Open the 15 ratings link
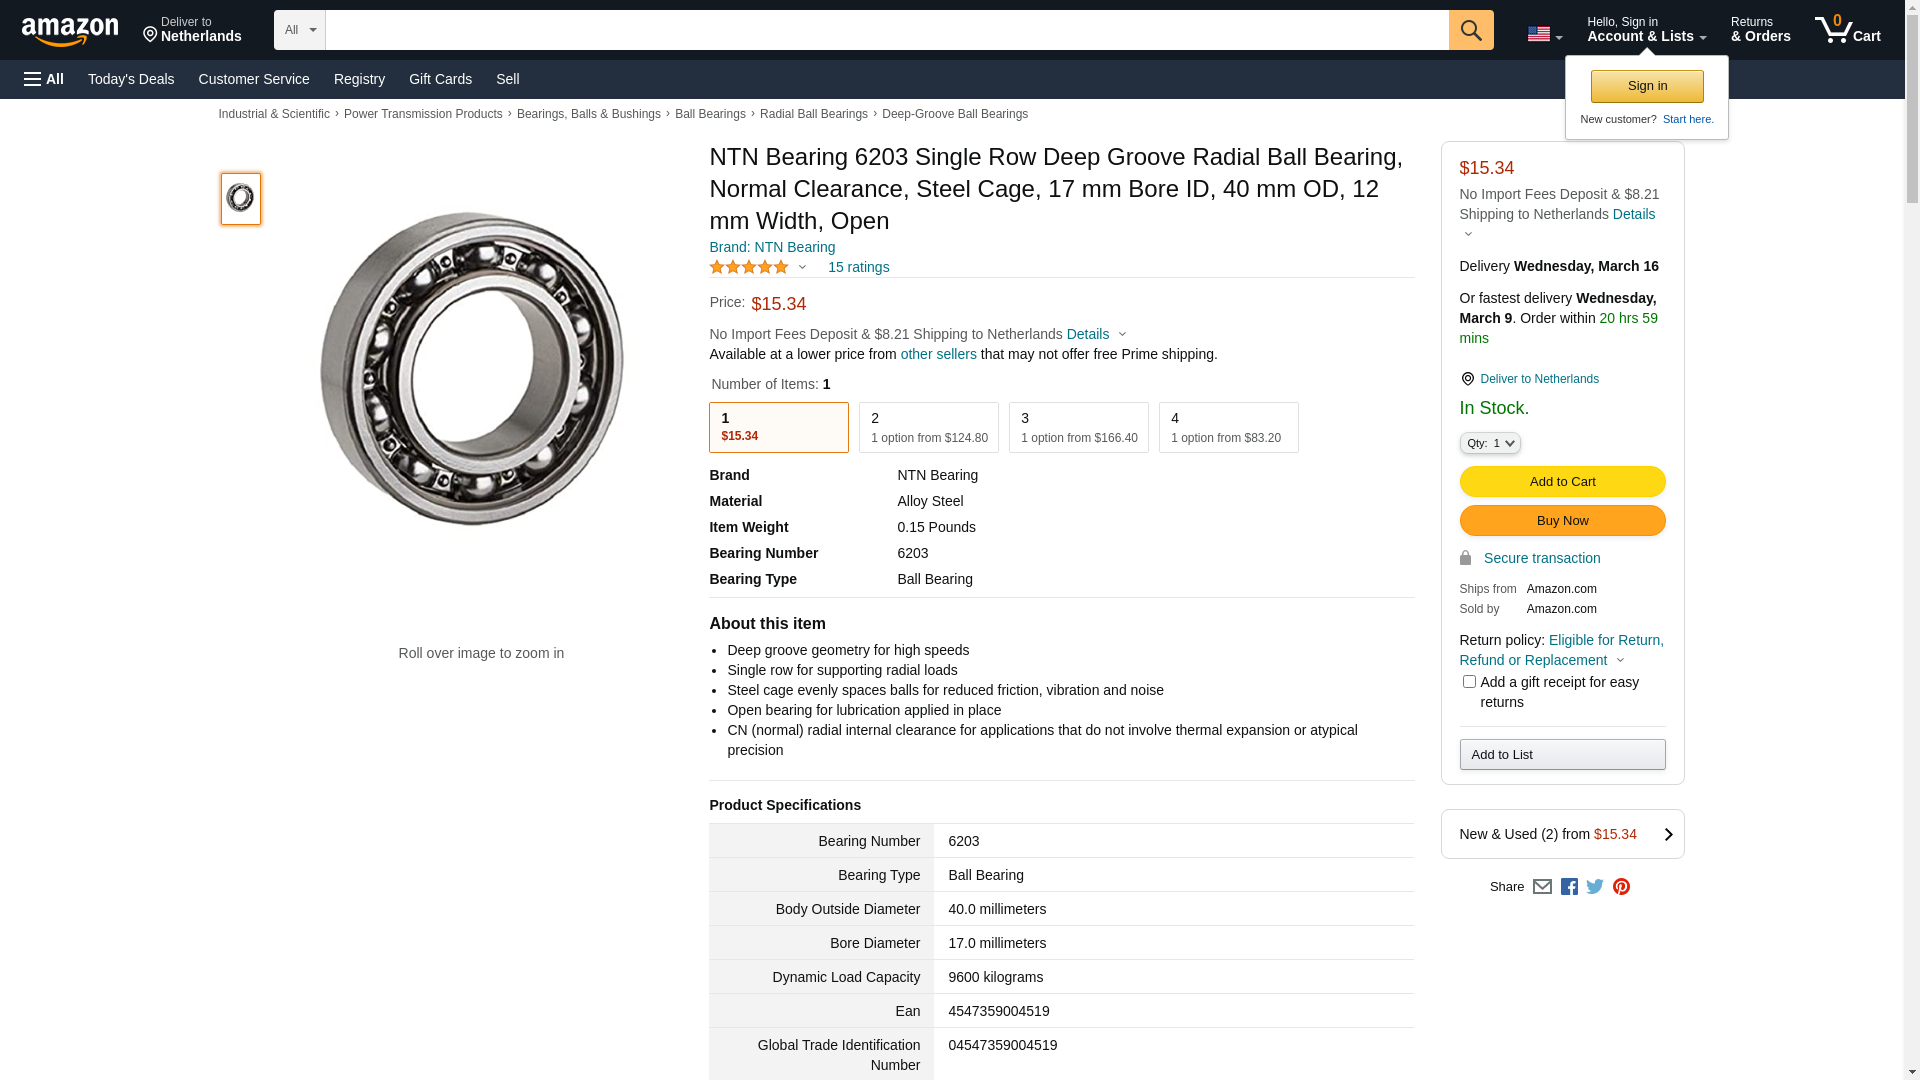Screen dimensions: 1920x1080 [x=858, y=267]
